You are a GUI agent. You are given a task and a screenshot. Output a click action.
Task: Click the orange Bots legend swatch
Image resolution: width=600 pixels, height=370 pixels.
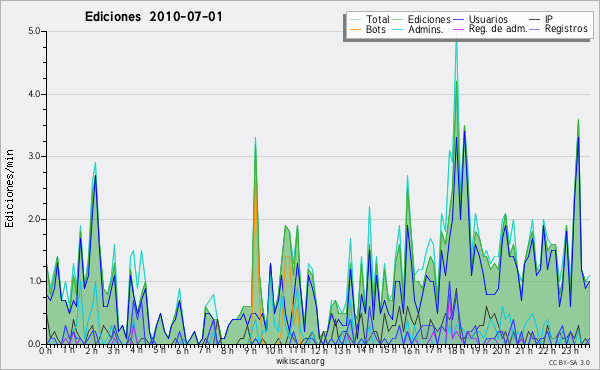point(356,29)
